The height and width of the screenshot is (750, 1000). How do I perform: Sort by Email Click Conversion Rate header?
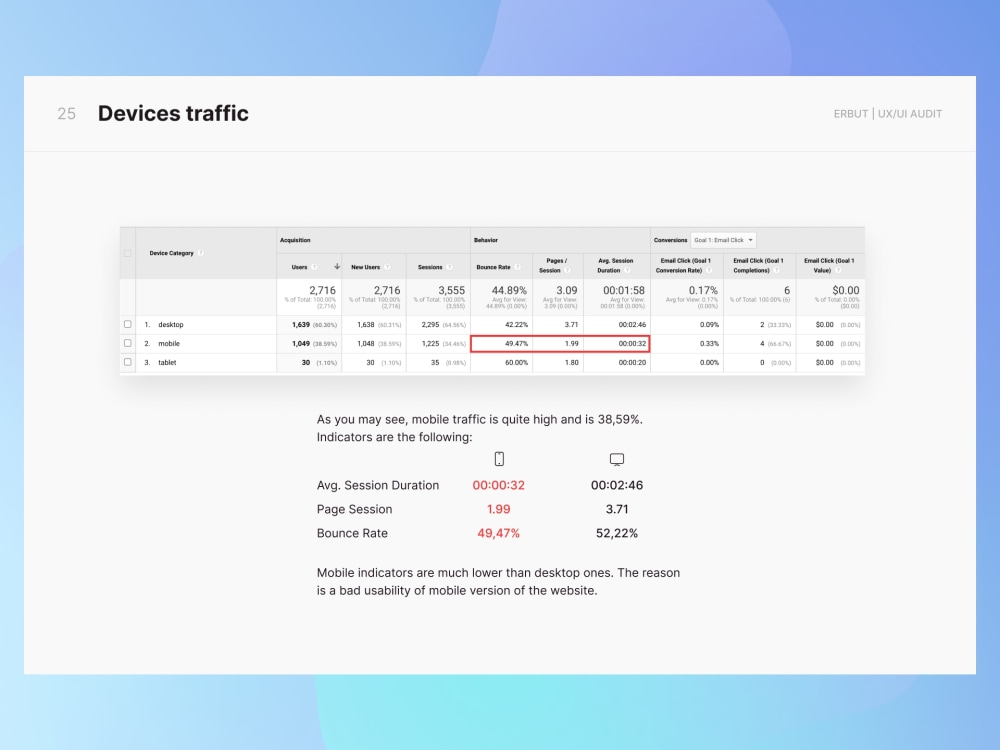pos(686,265)
